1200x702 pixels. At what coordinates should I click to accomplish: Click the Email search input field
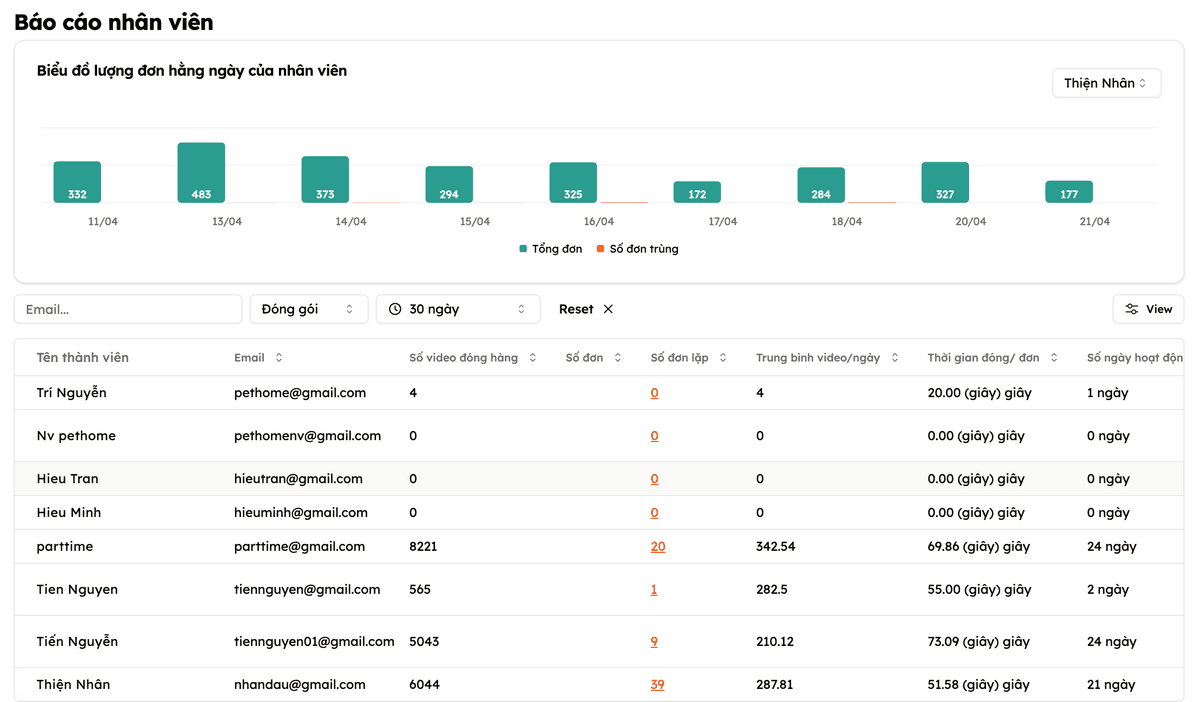128,309
